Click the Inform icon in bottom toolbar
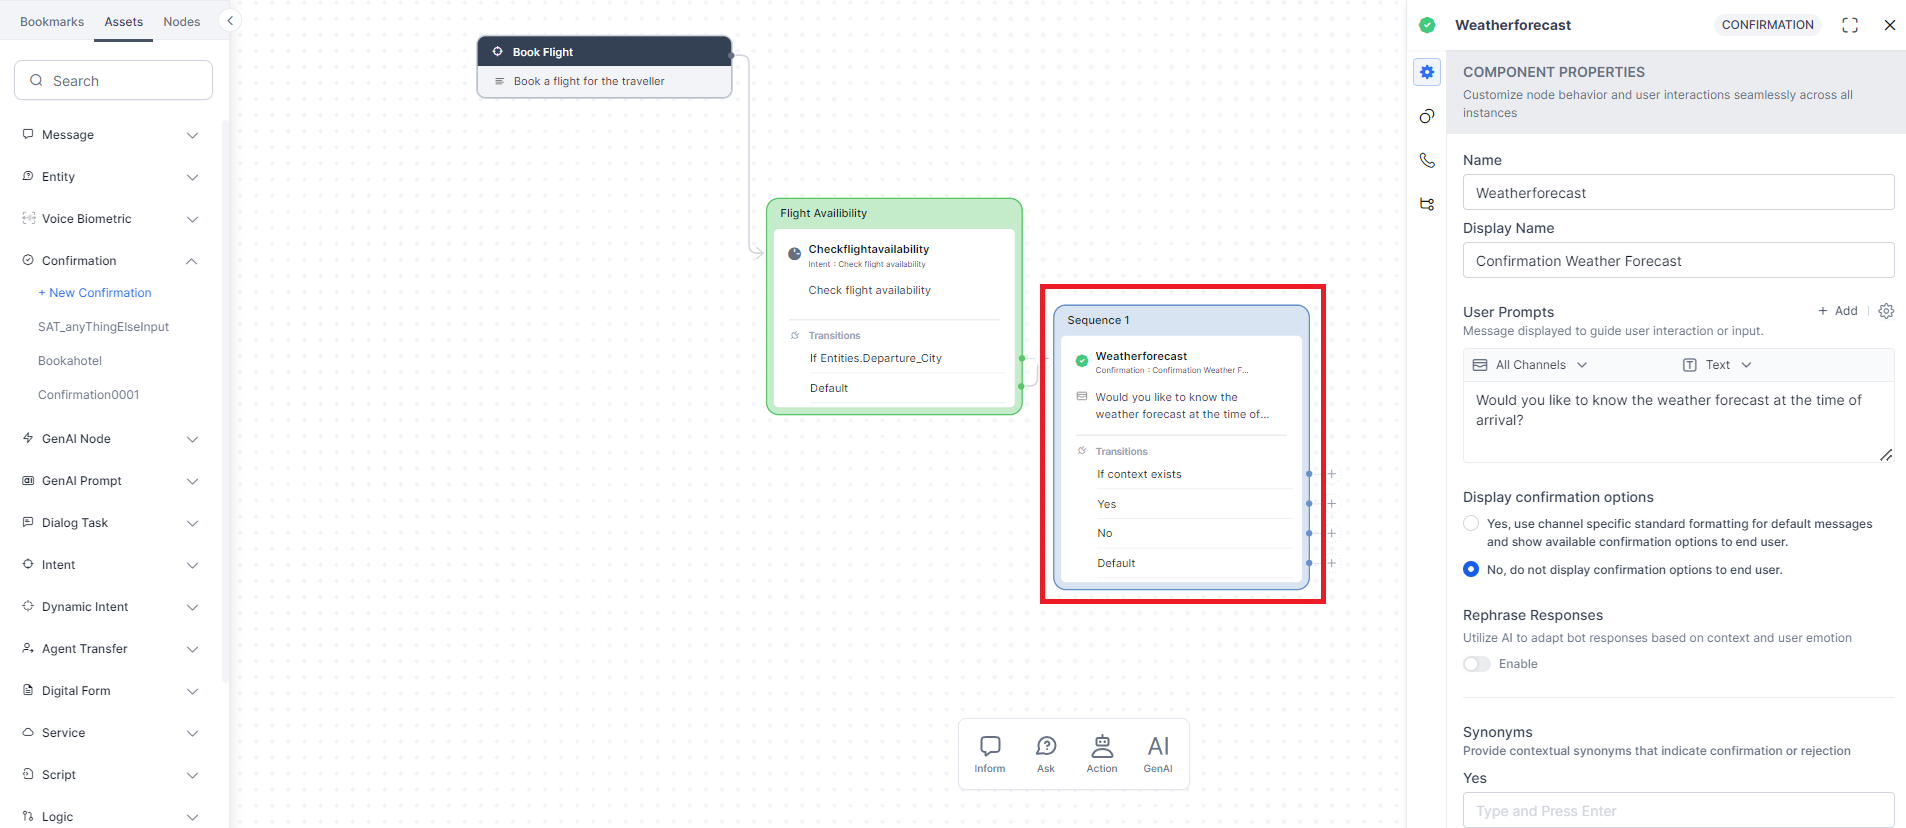Viewport: 1906px width, 828px height. pos(990,753)
